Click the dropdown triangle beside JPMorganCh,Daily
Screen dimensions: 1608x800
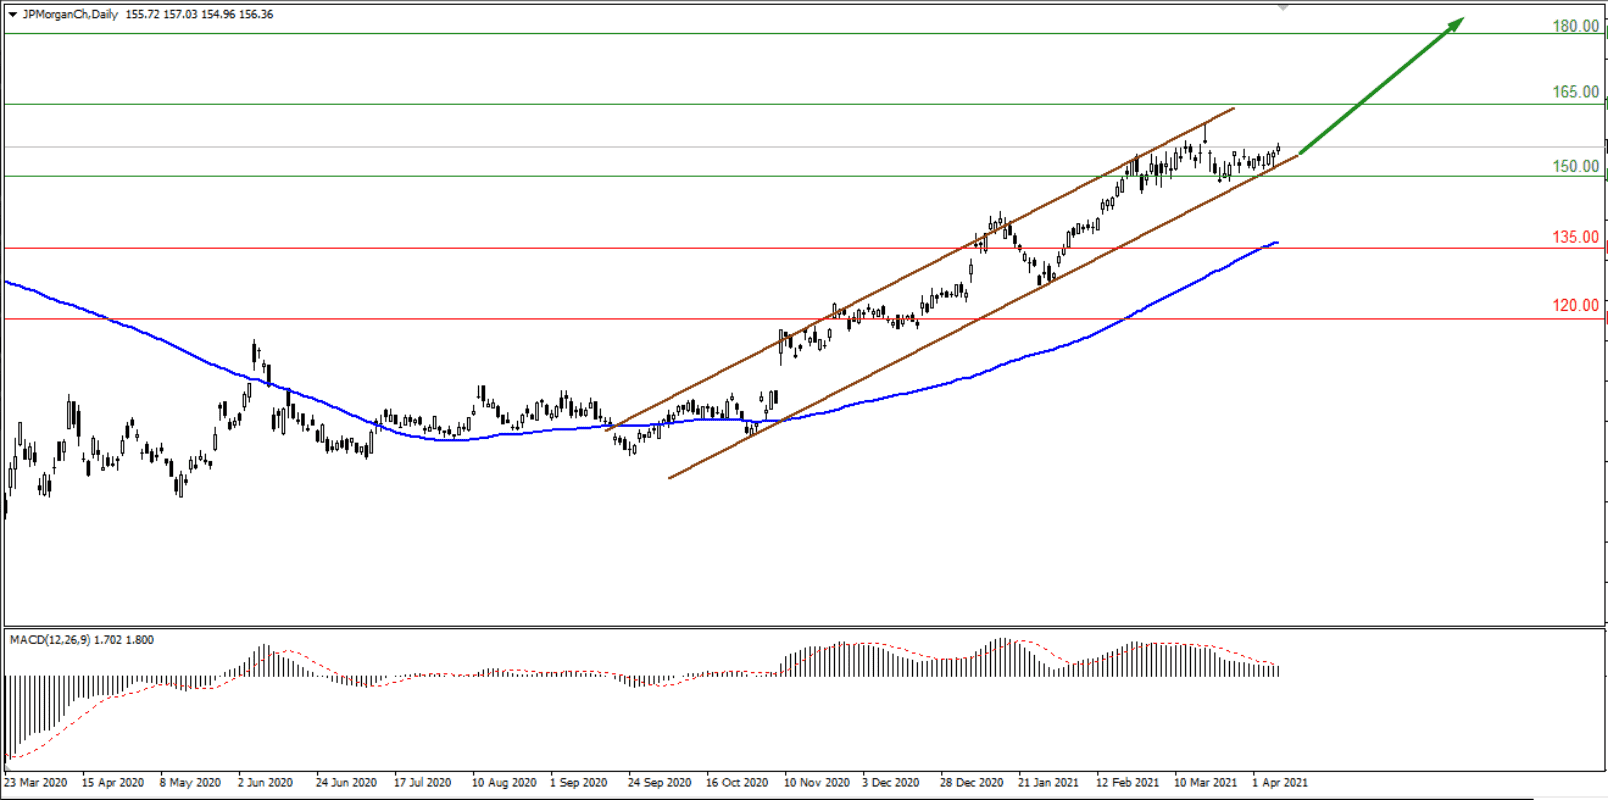pyautogui.click(x=12, y=15)
